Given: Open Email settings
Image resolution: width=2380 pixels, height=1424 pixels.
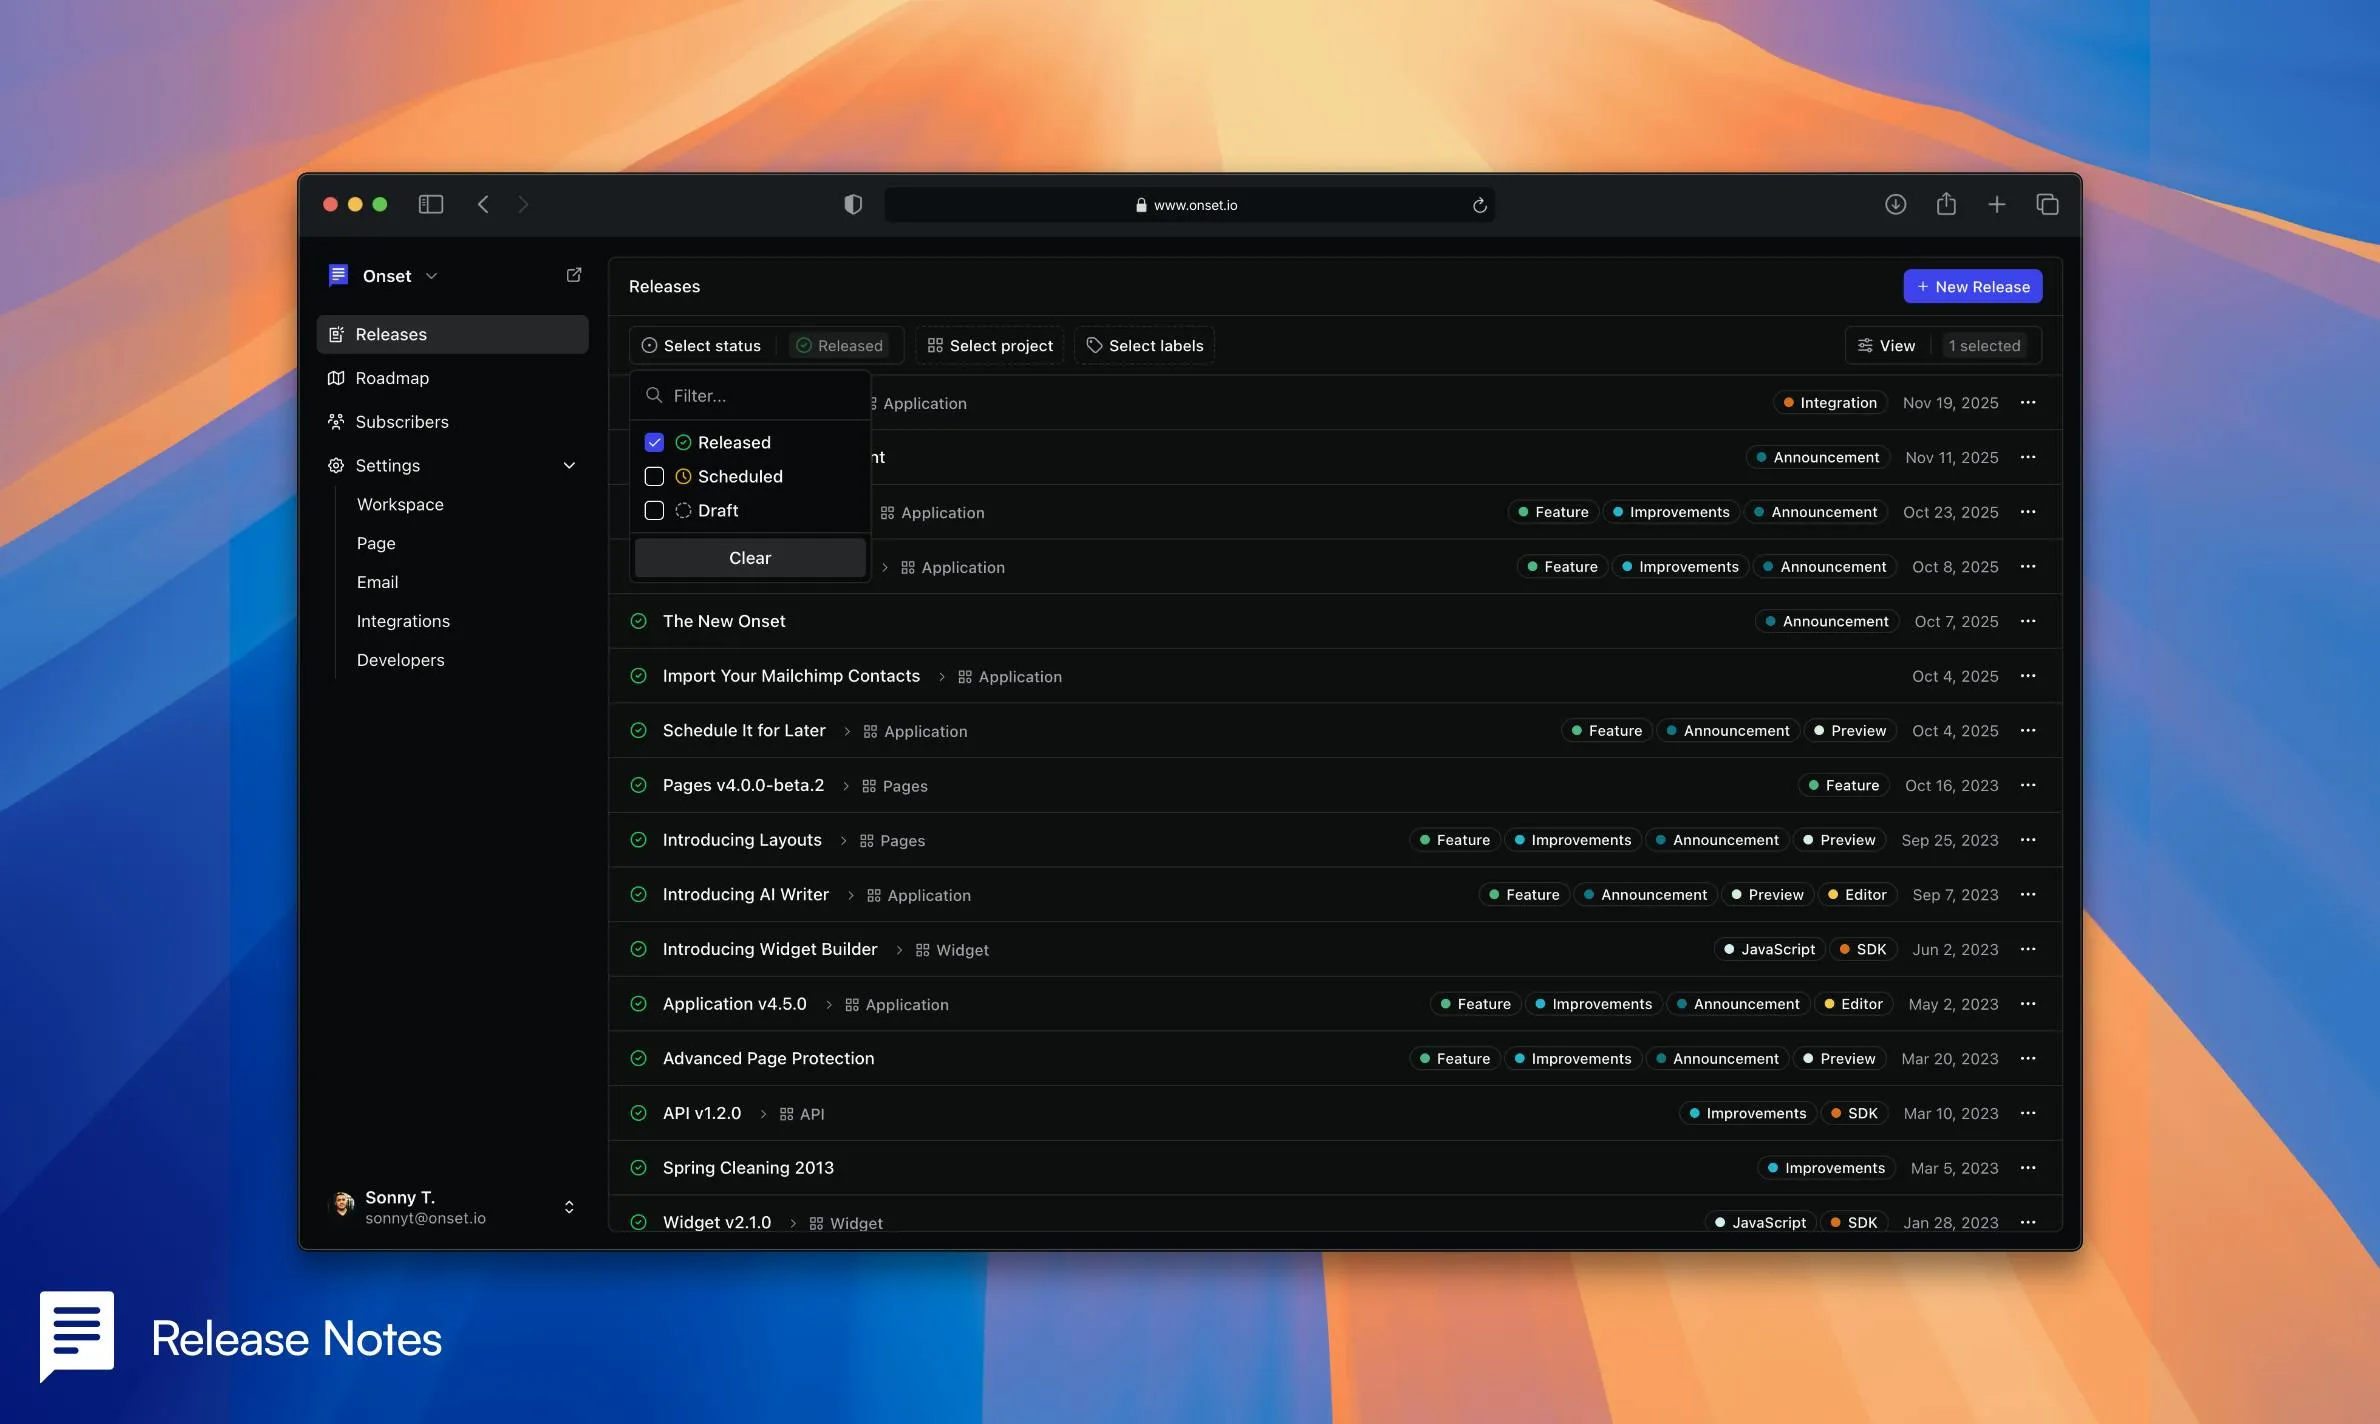Looking at the screenshot, I should (x=377, y=582).
